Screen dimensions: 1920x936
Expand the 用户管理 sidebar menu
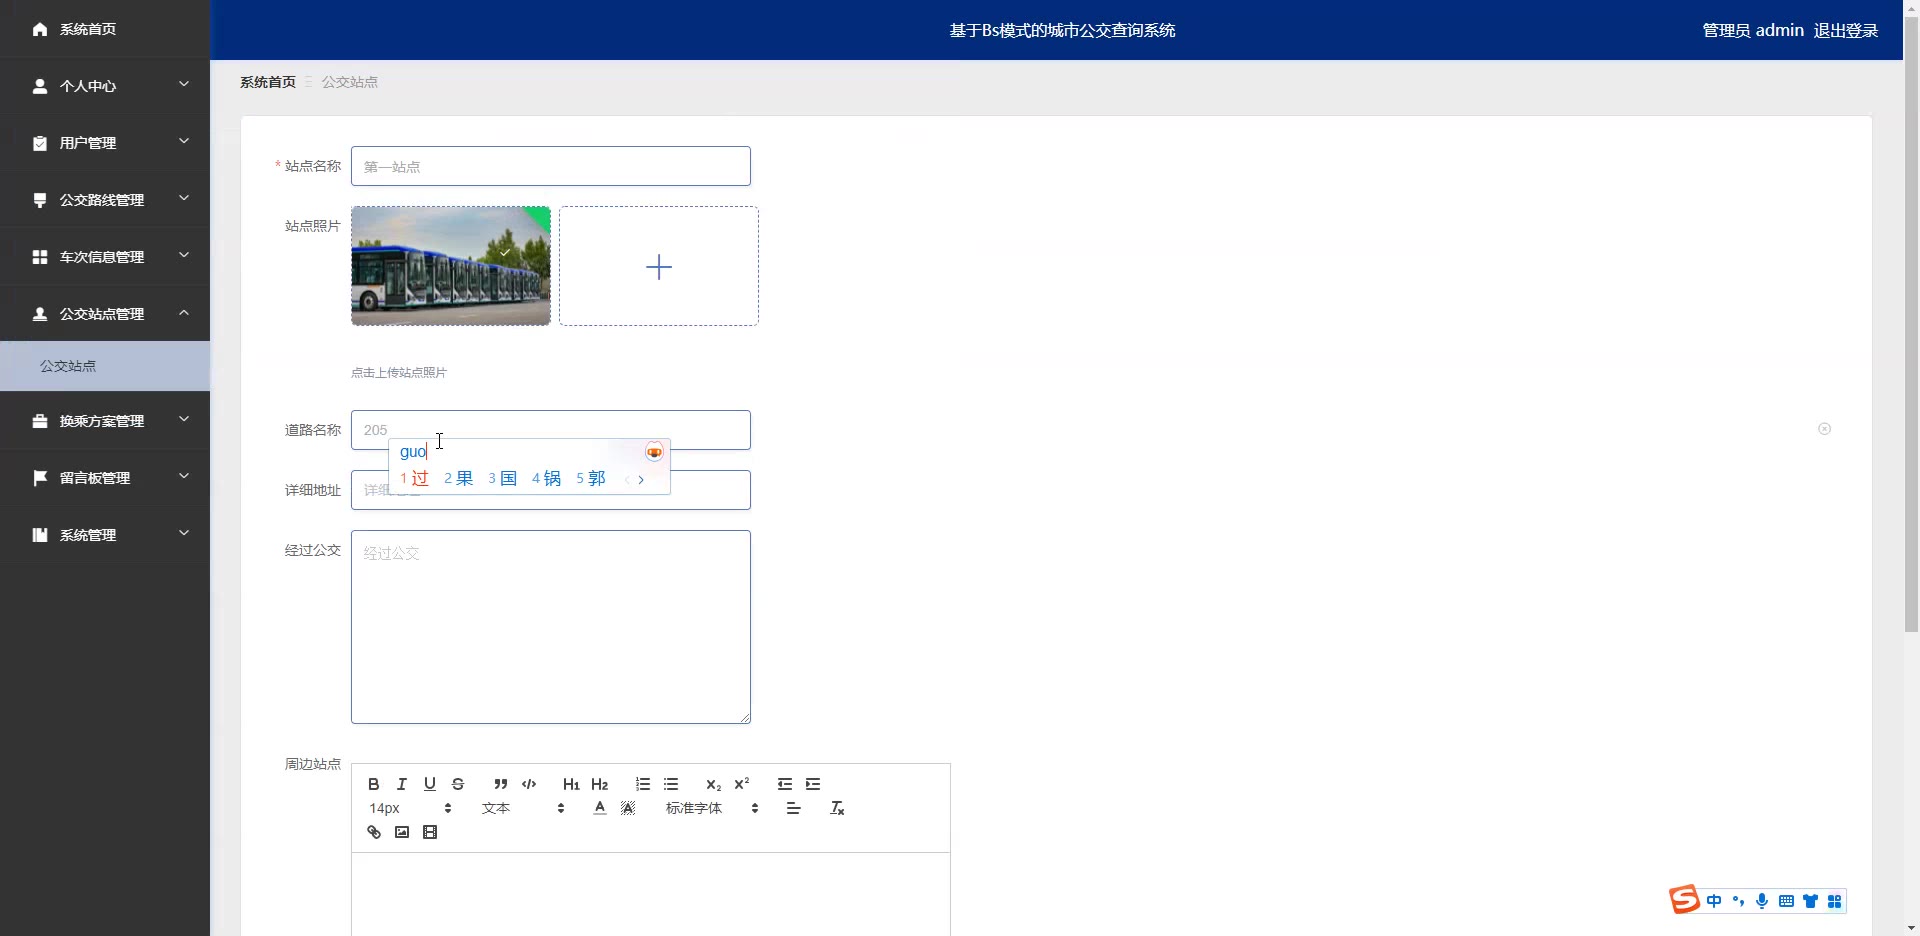[105, 143]
